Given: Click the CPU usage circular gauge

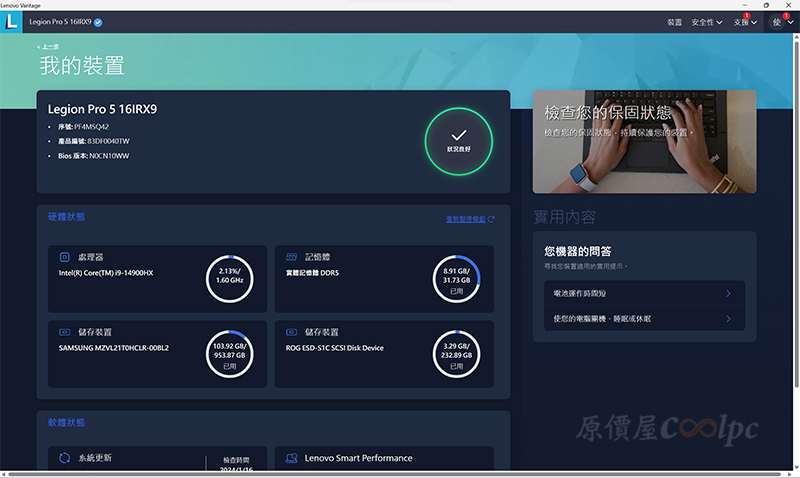Looking at the screenshot, I should (x=230, y=278).
